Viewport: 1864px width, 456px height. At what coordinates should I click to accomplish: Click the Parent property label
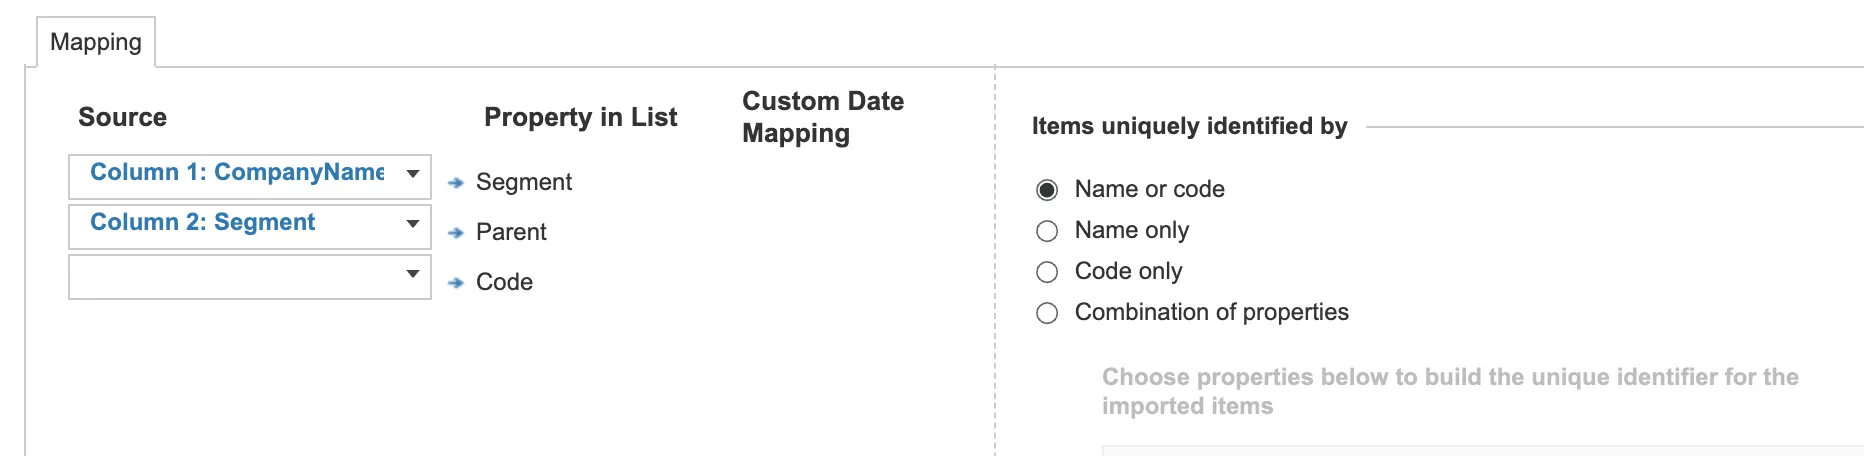tap(511, 232)
